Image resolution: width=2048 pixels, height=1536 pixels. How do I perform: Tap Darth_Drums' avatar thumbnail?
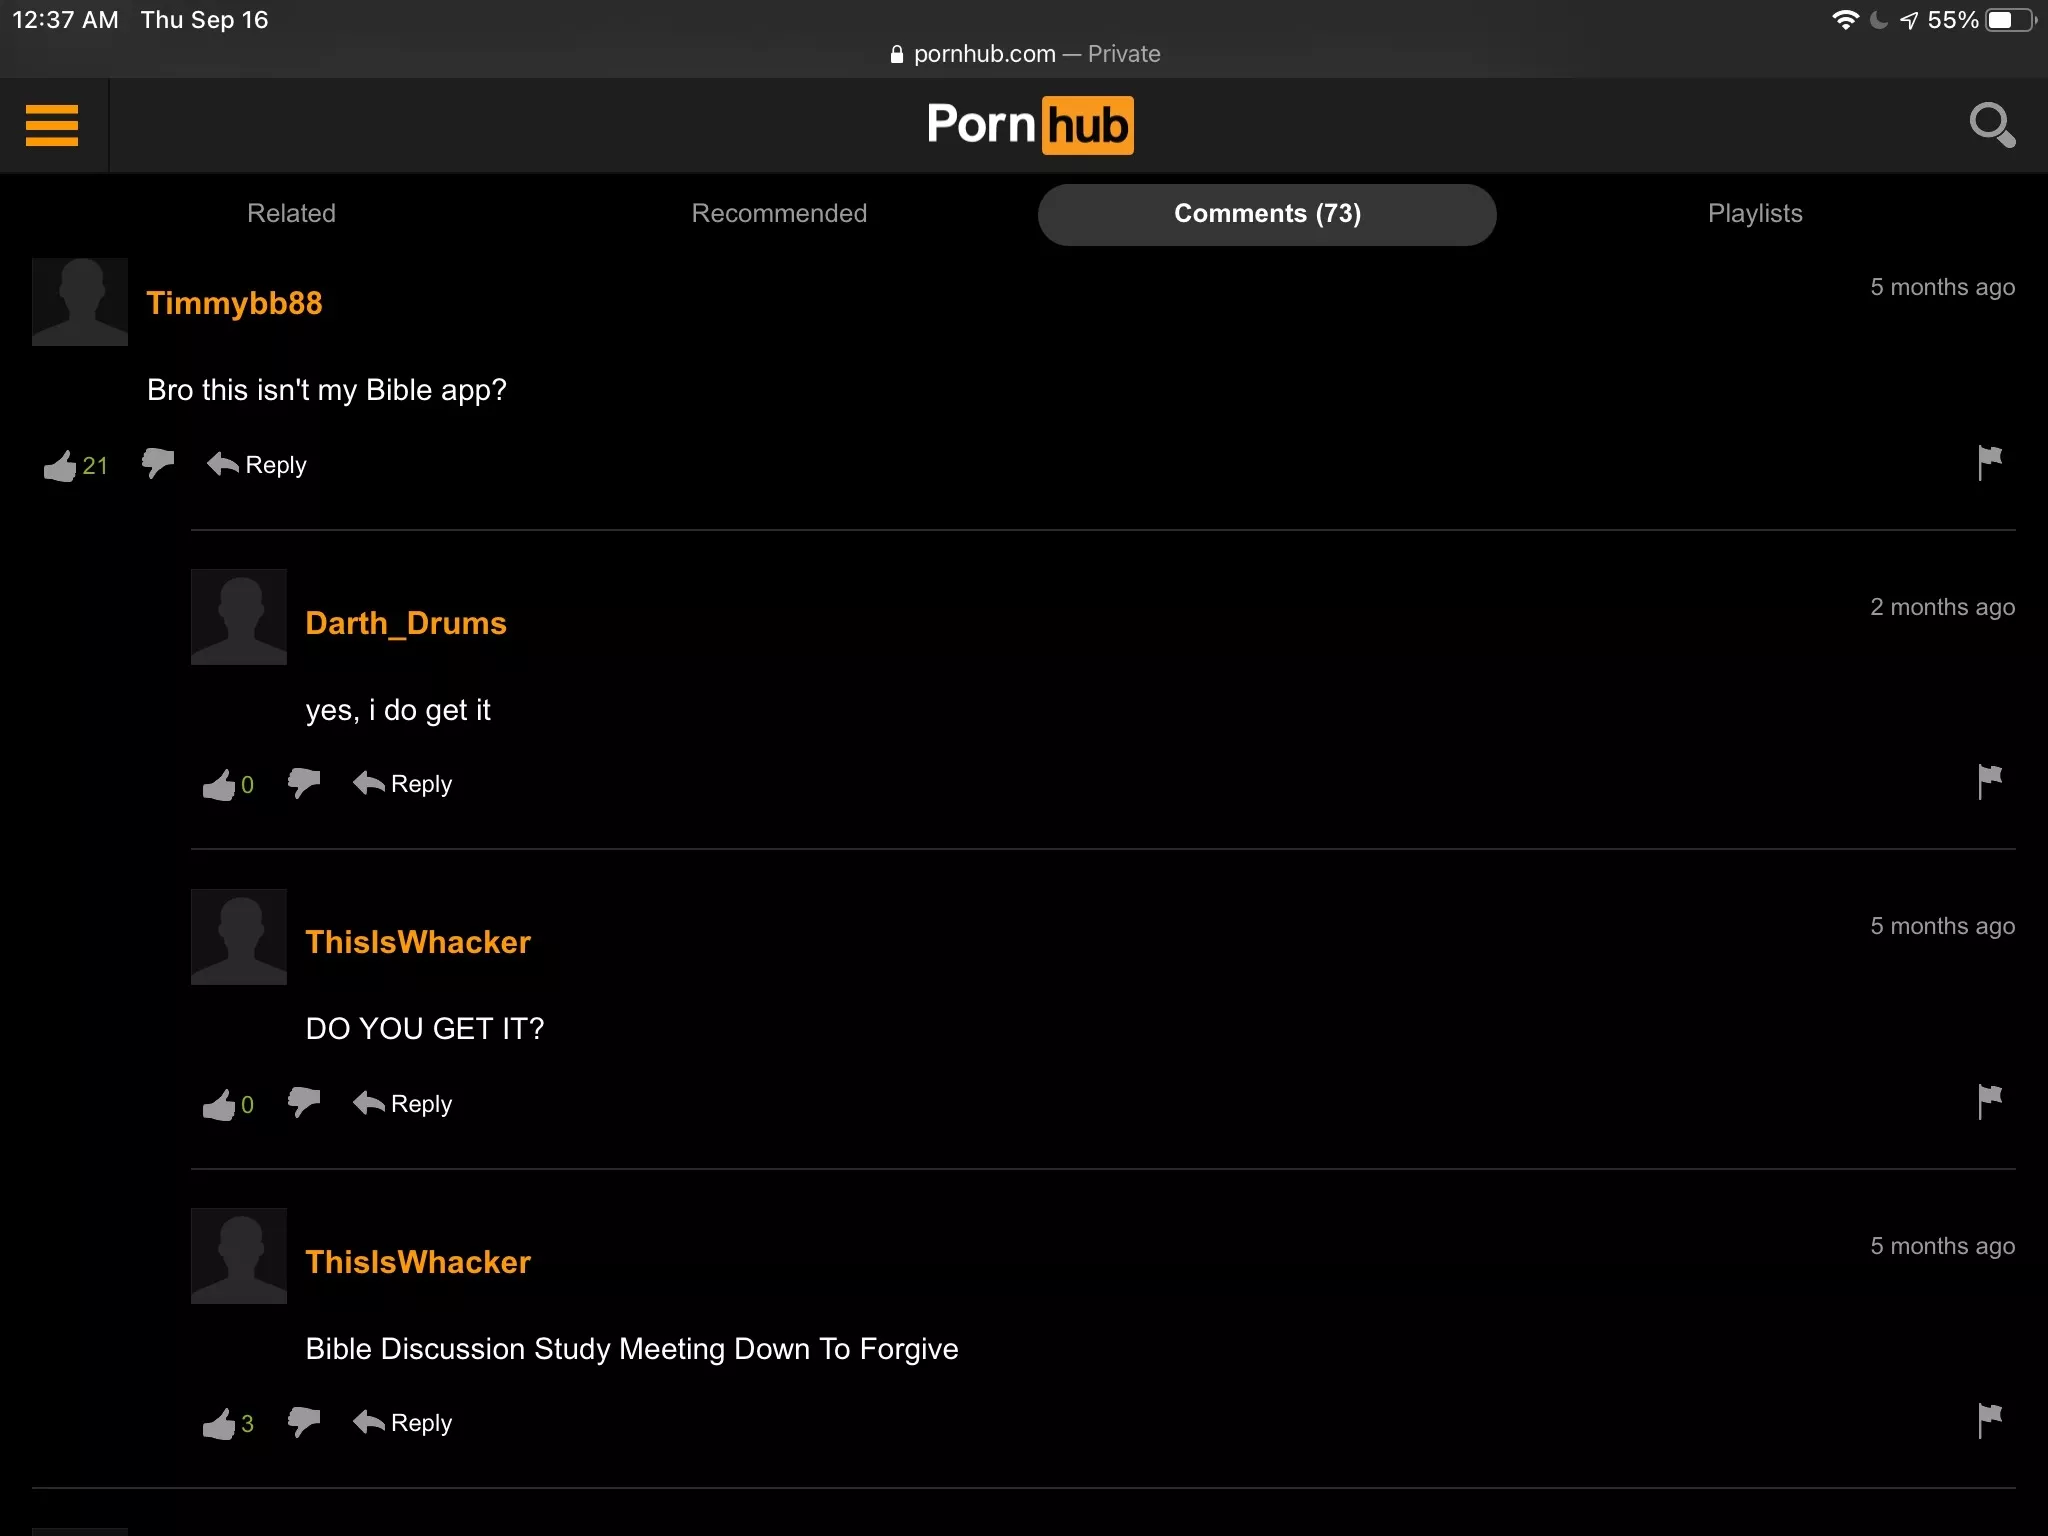pyautogui.click(x=238, y=617)
